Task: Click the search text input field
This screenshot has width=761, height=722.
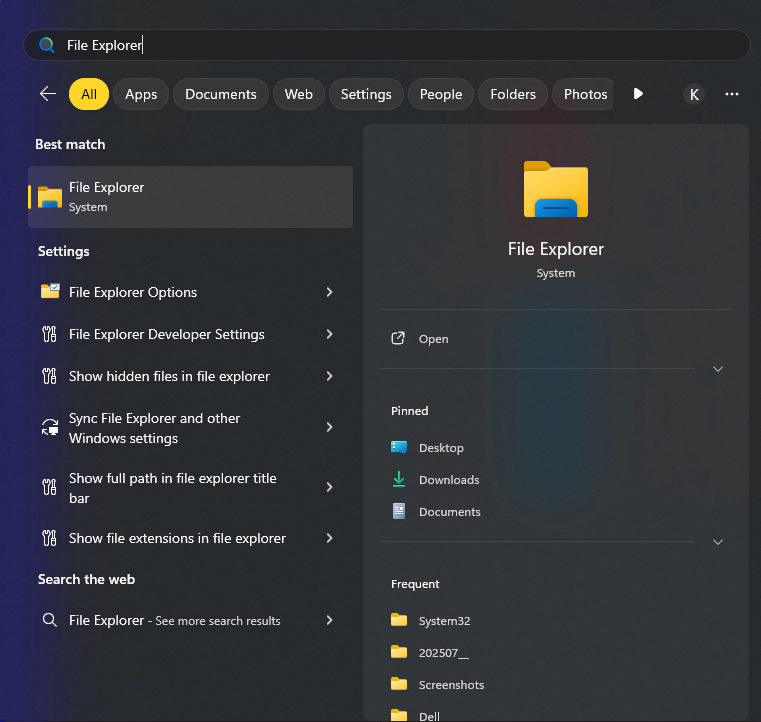Action: [387, 45]
